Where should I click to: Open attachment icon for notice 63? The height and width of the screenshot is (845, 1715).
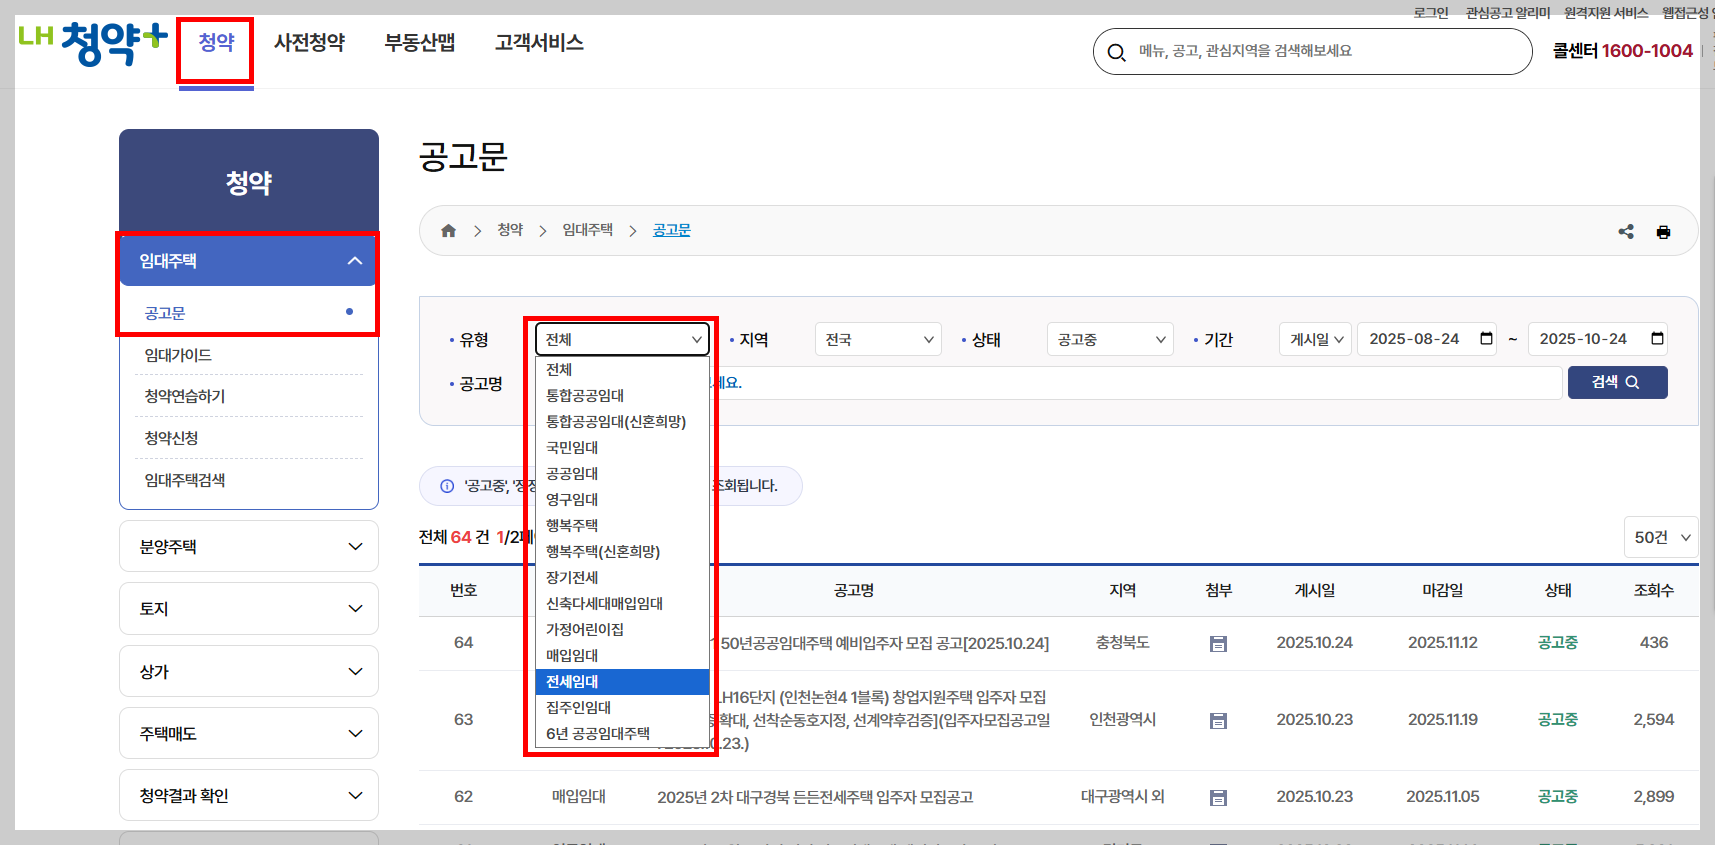(x=1218, y=721)
